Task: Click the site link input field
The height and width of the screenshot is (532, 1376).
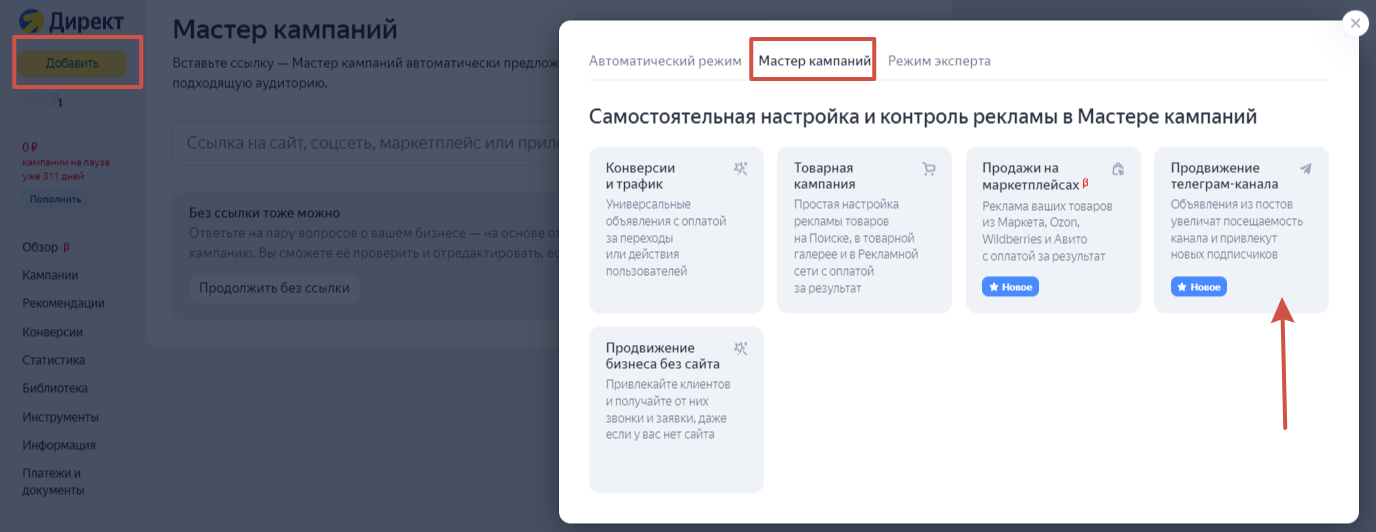Action: [365, 143]
